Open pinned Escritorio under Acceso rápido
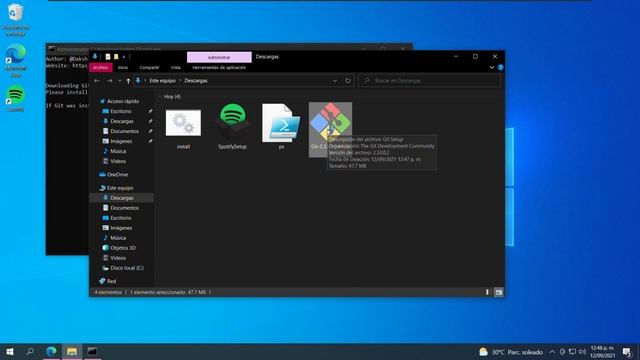The image size is (640, 360). pos(121,111)
